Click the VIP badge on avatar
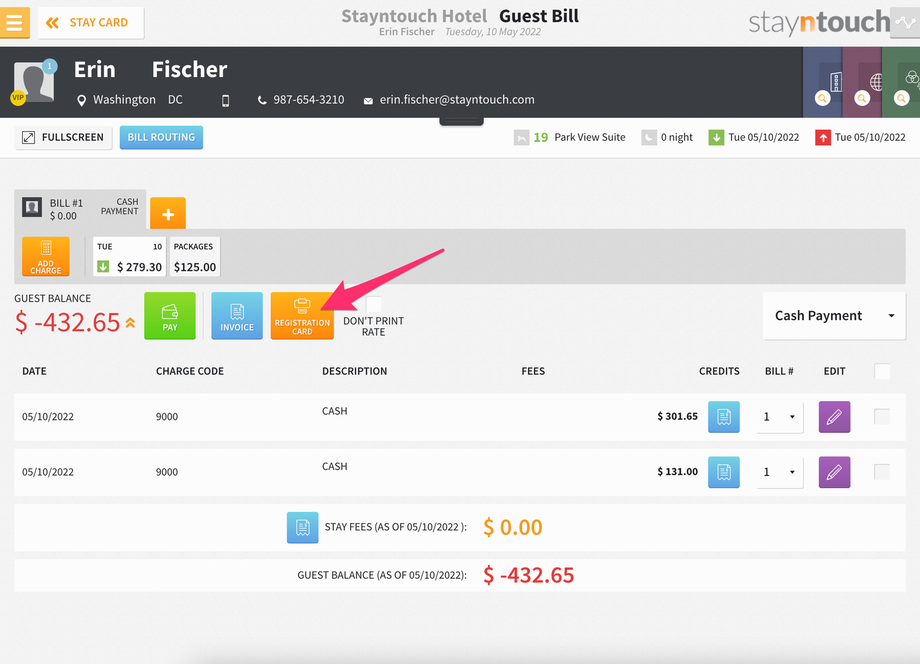 point(18,97)
